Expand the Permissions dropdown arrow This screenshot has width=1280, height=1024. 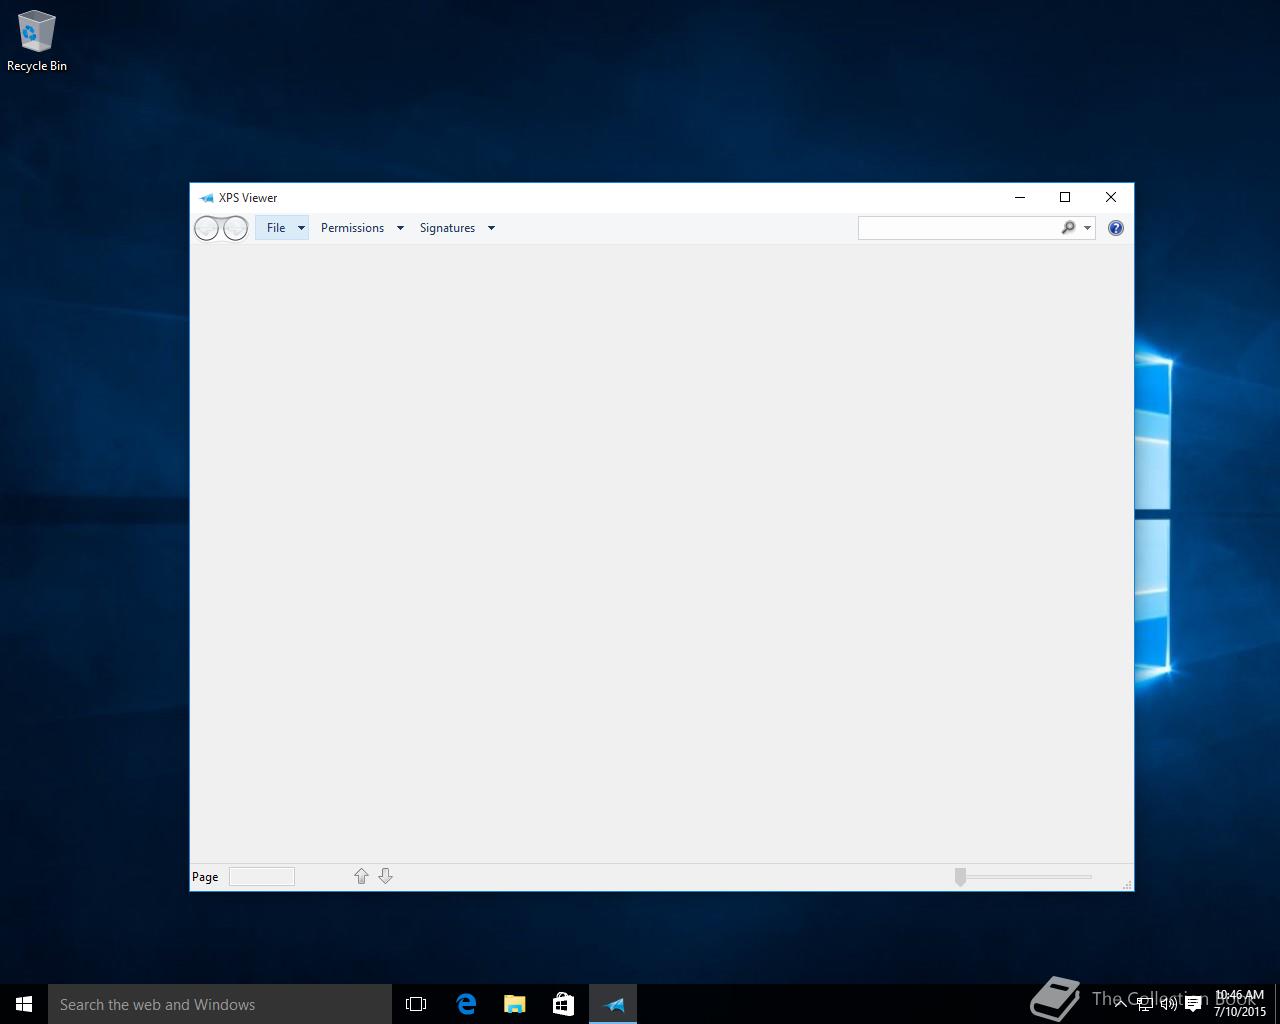point(400,228)
